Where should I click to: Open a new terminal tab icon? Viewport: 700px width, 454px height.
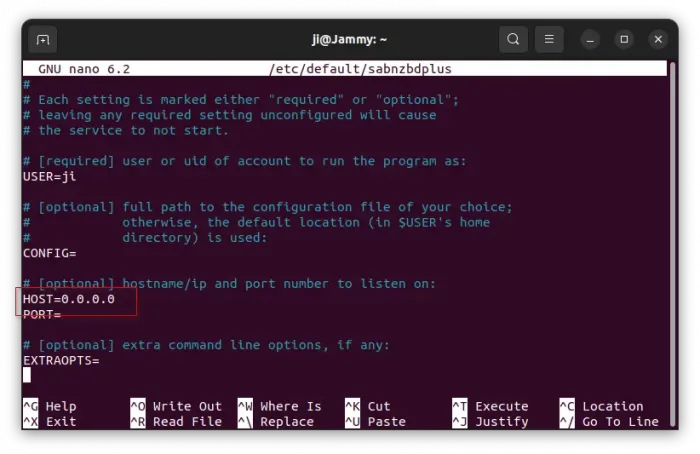pyautogui.click(x=42, y=40)
